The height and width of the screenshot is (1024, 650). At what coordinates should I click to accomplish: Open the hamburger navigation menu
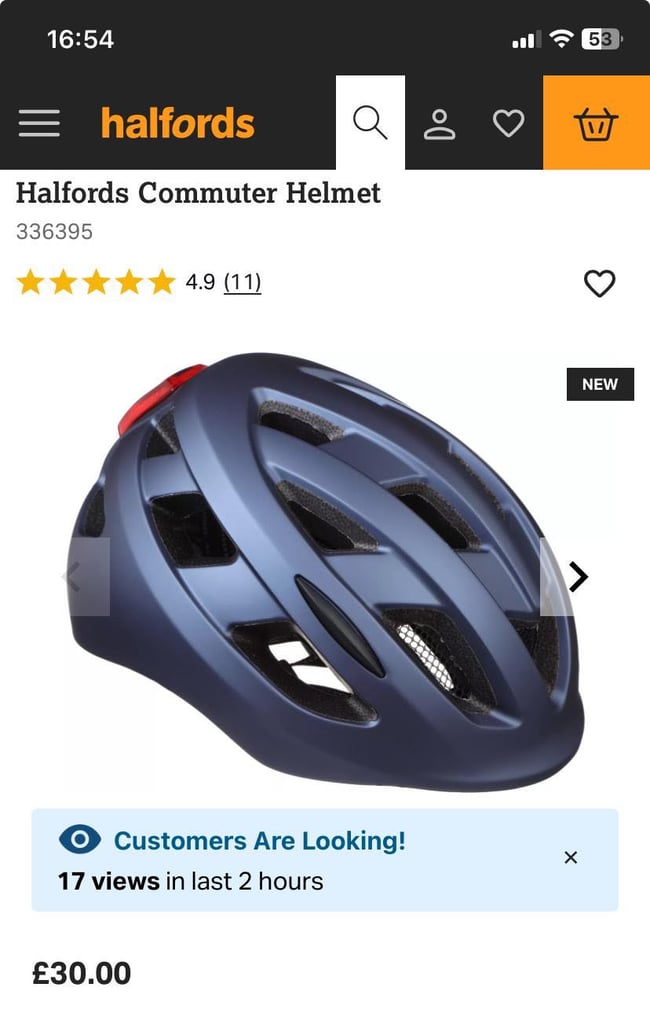39,123
